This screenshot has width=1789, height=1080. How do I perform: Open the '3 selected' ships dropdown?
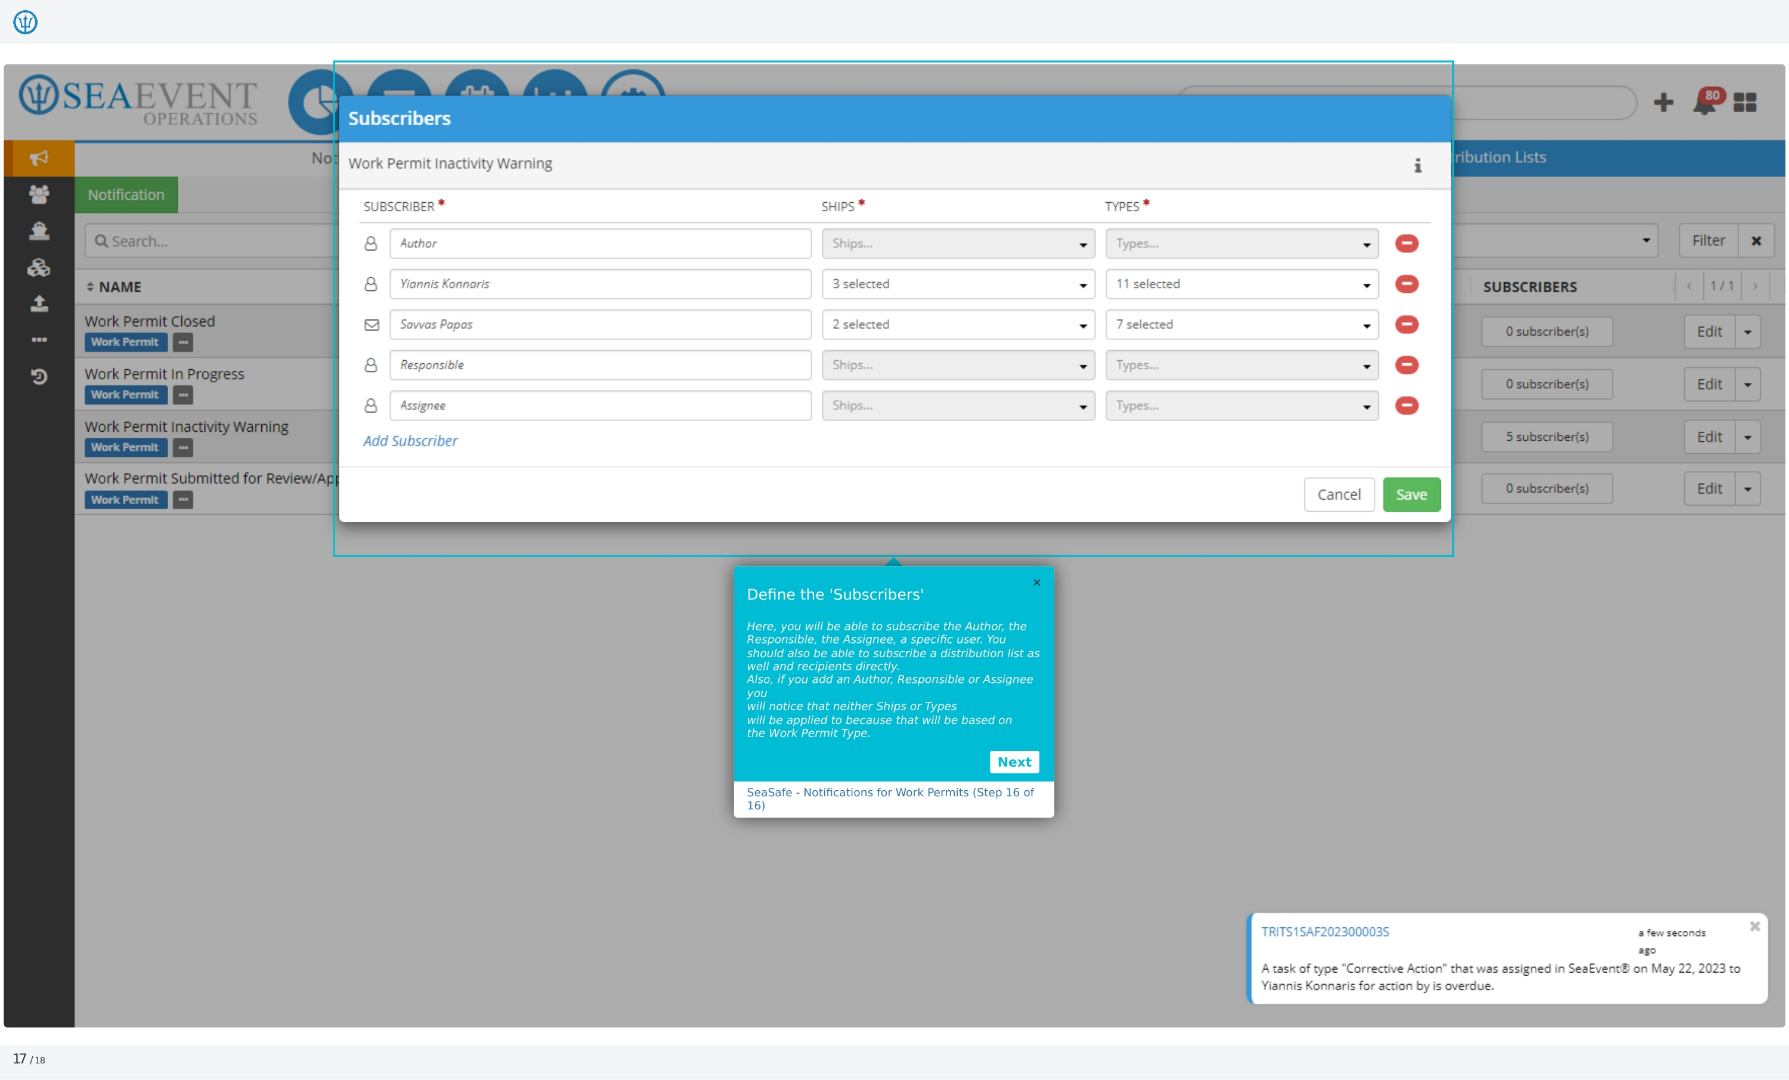(x=958, y=284)
